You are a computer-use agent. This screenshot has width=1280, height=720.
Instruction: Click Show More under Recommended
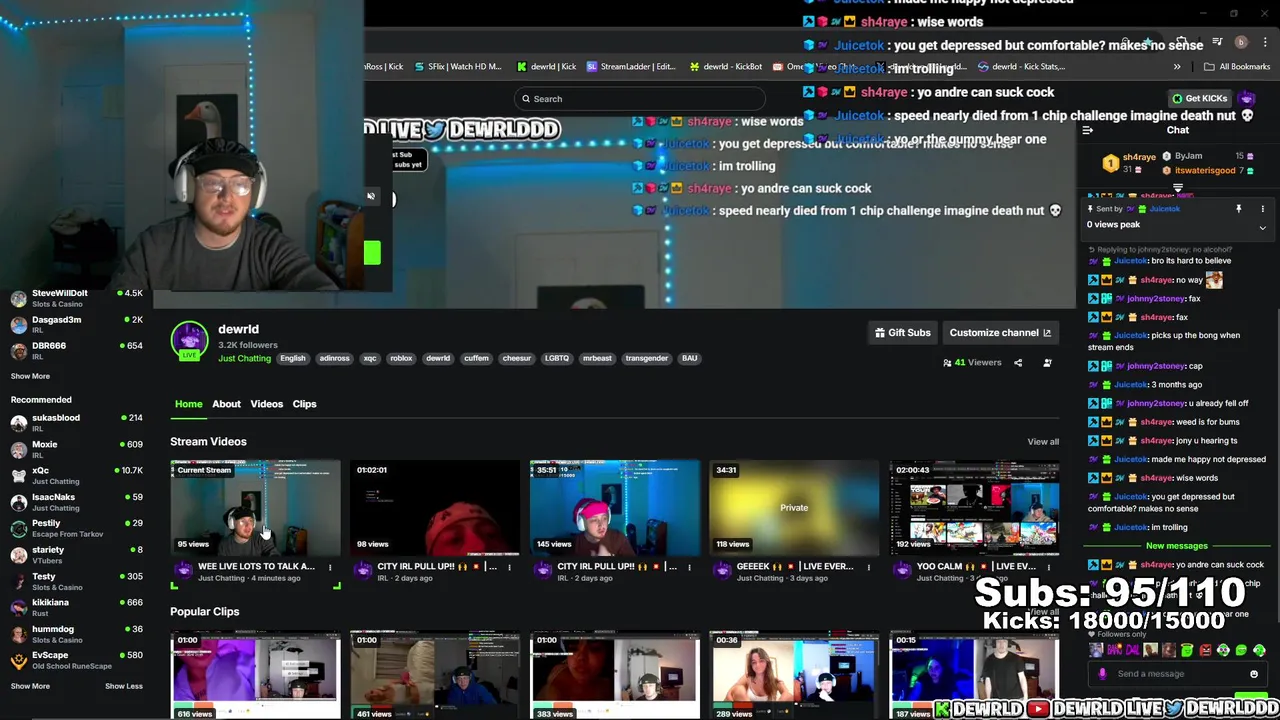[x=30, y=687]
